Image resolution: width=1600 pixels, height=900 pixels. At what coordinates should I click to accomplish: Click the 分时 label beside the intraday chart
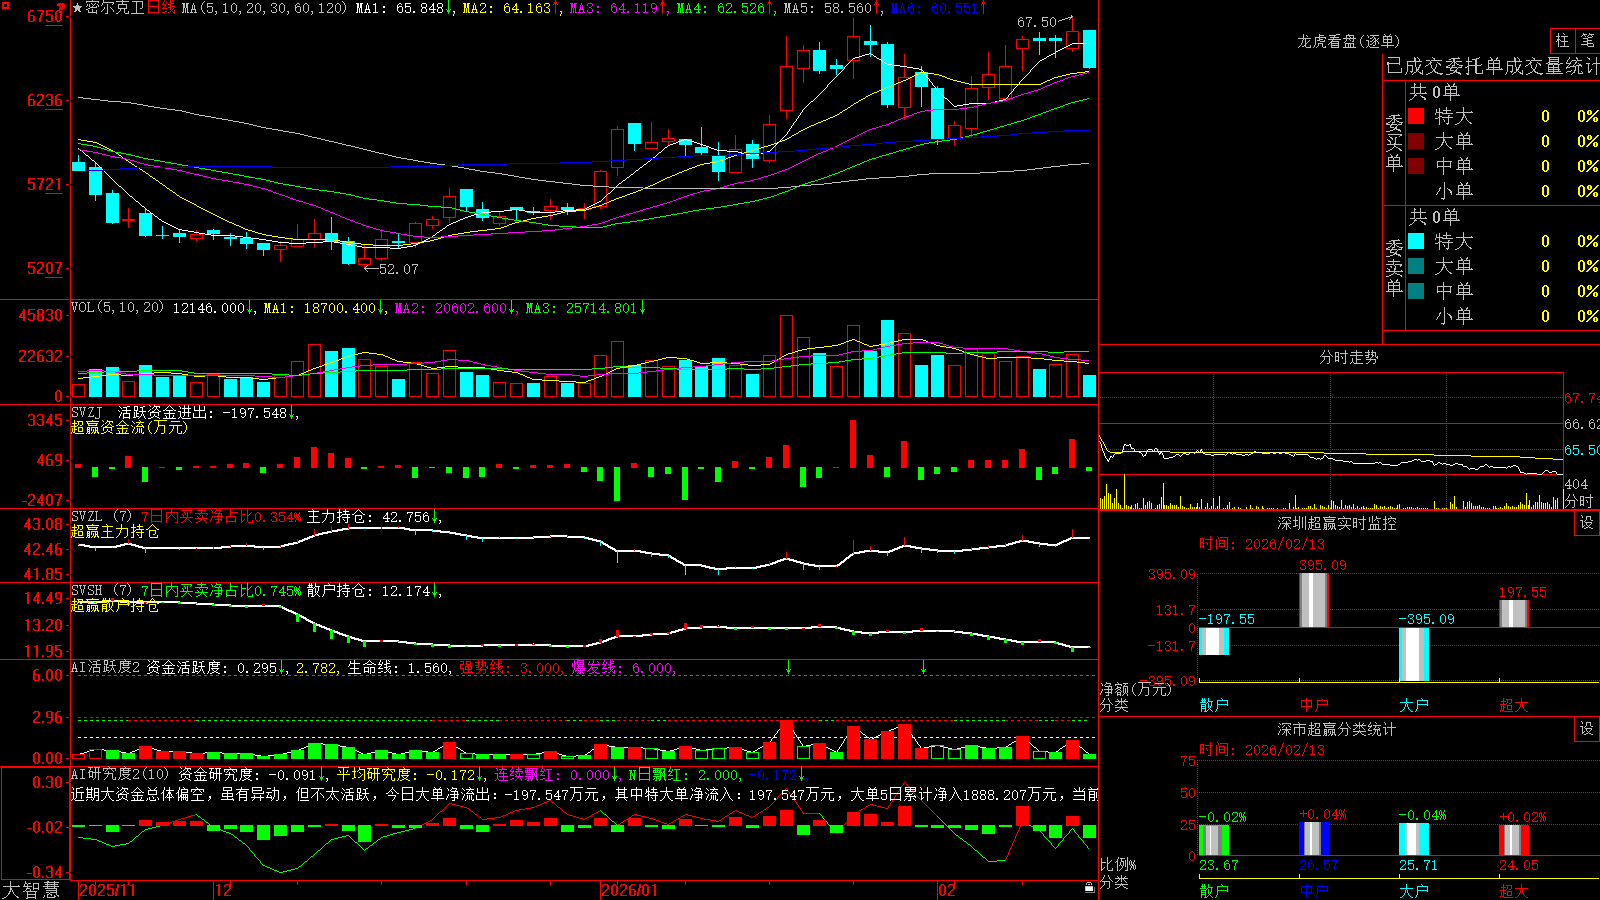click(1579, 501)
